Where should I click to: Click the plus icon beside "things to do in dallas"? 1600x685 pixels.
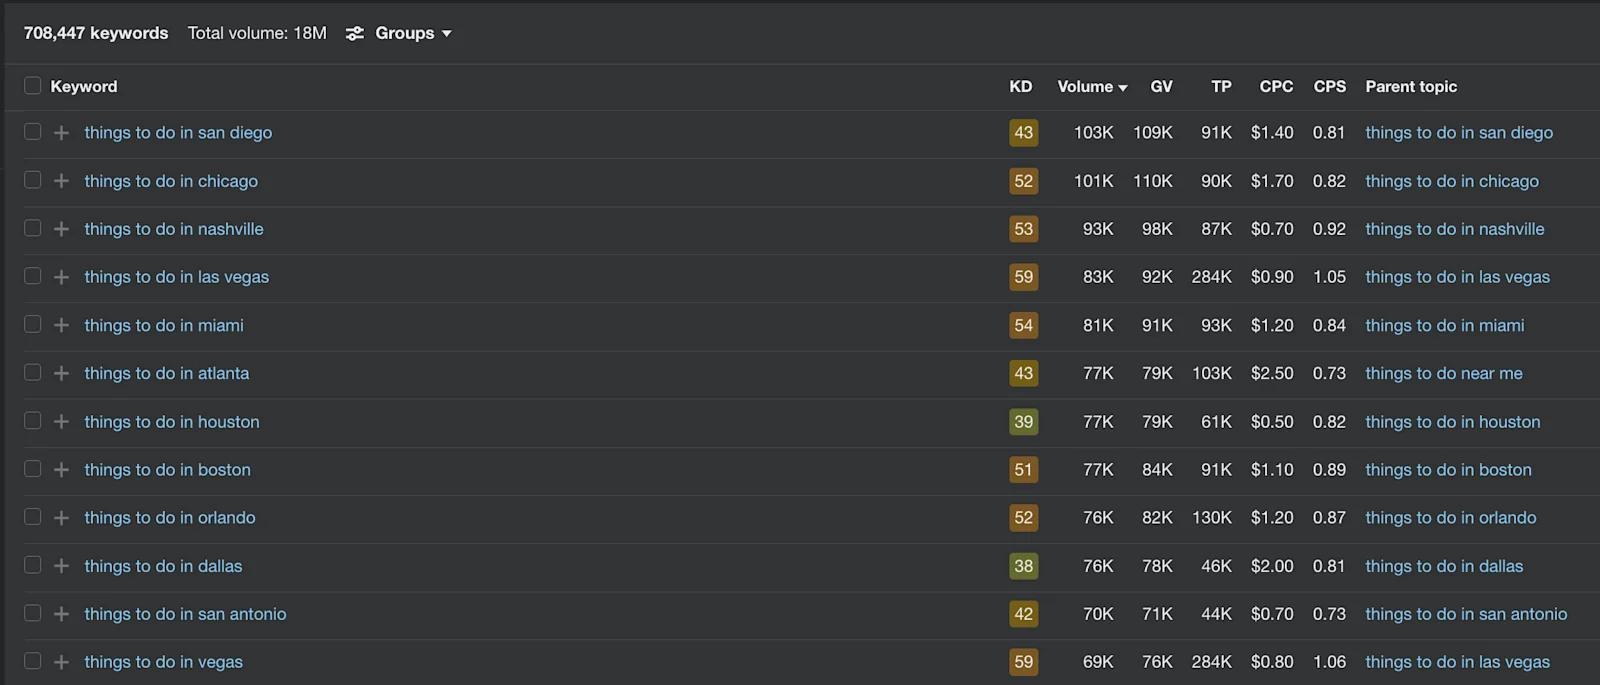pos(60,565)
